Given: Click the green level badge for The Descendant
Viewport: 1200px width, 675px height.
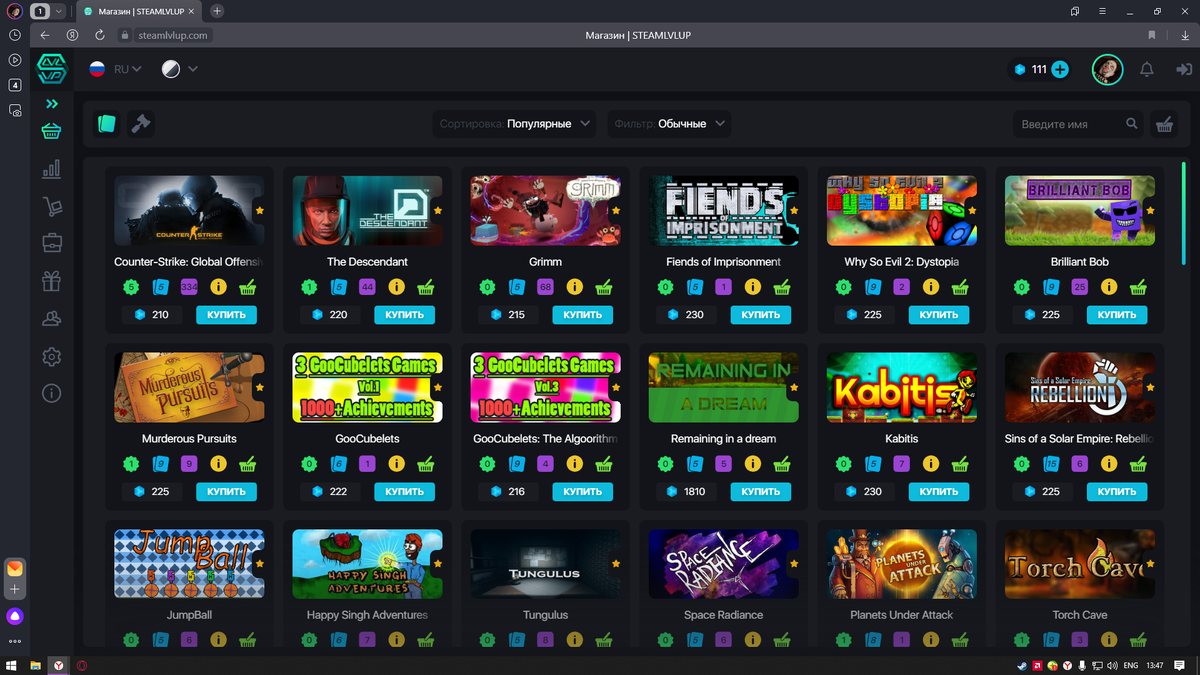Looking at the screenshot, I should click(x=309, y=287).
